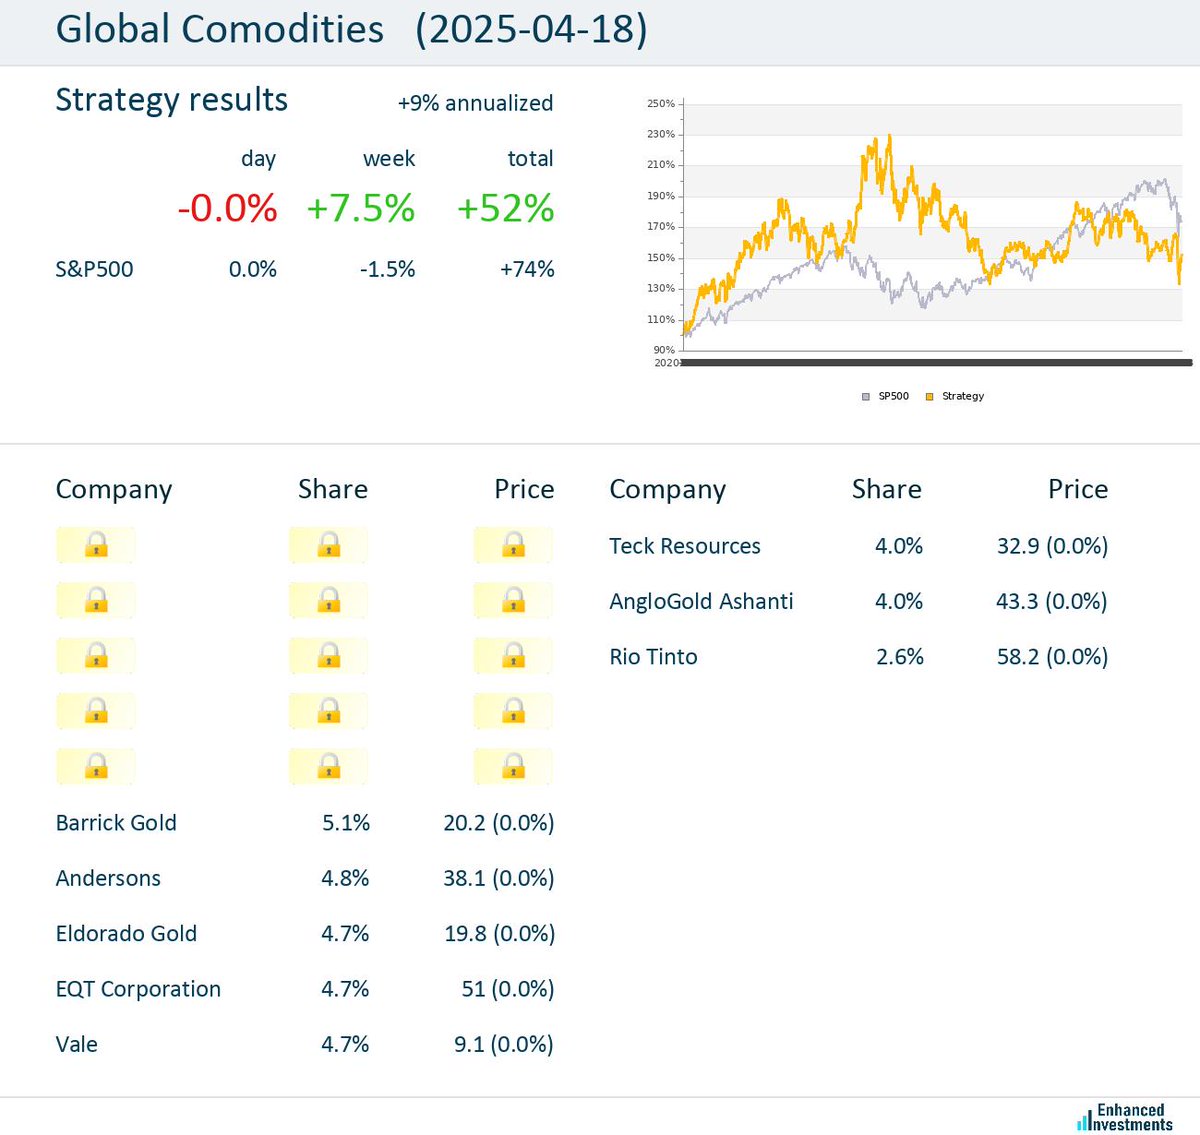Click Rio Tinto's 2.6% share
The image size is (1200, 1135).
point(900,657)
